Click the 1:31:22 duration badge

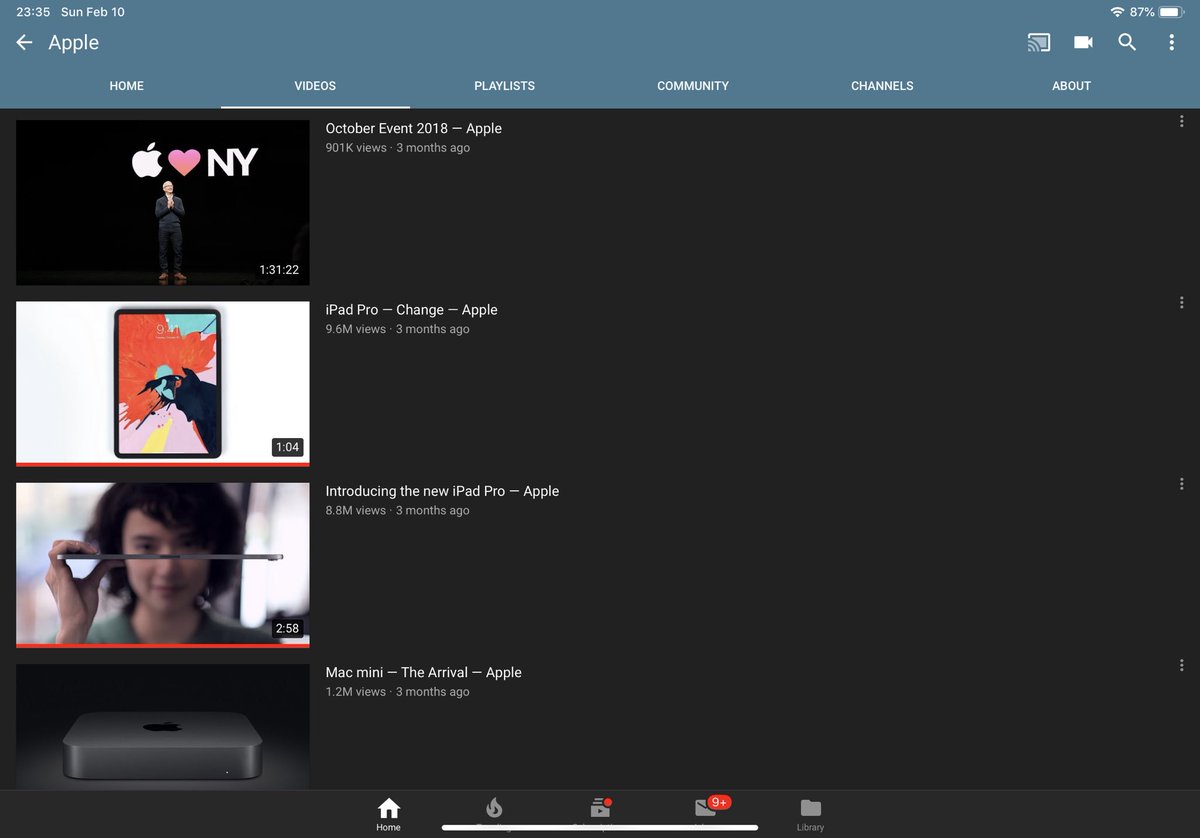click(x=279, y=270)
